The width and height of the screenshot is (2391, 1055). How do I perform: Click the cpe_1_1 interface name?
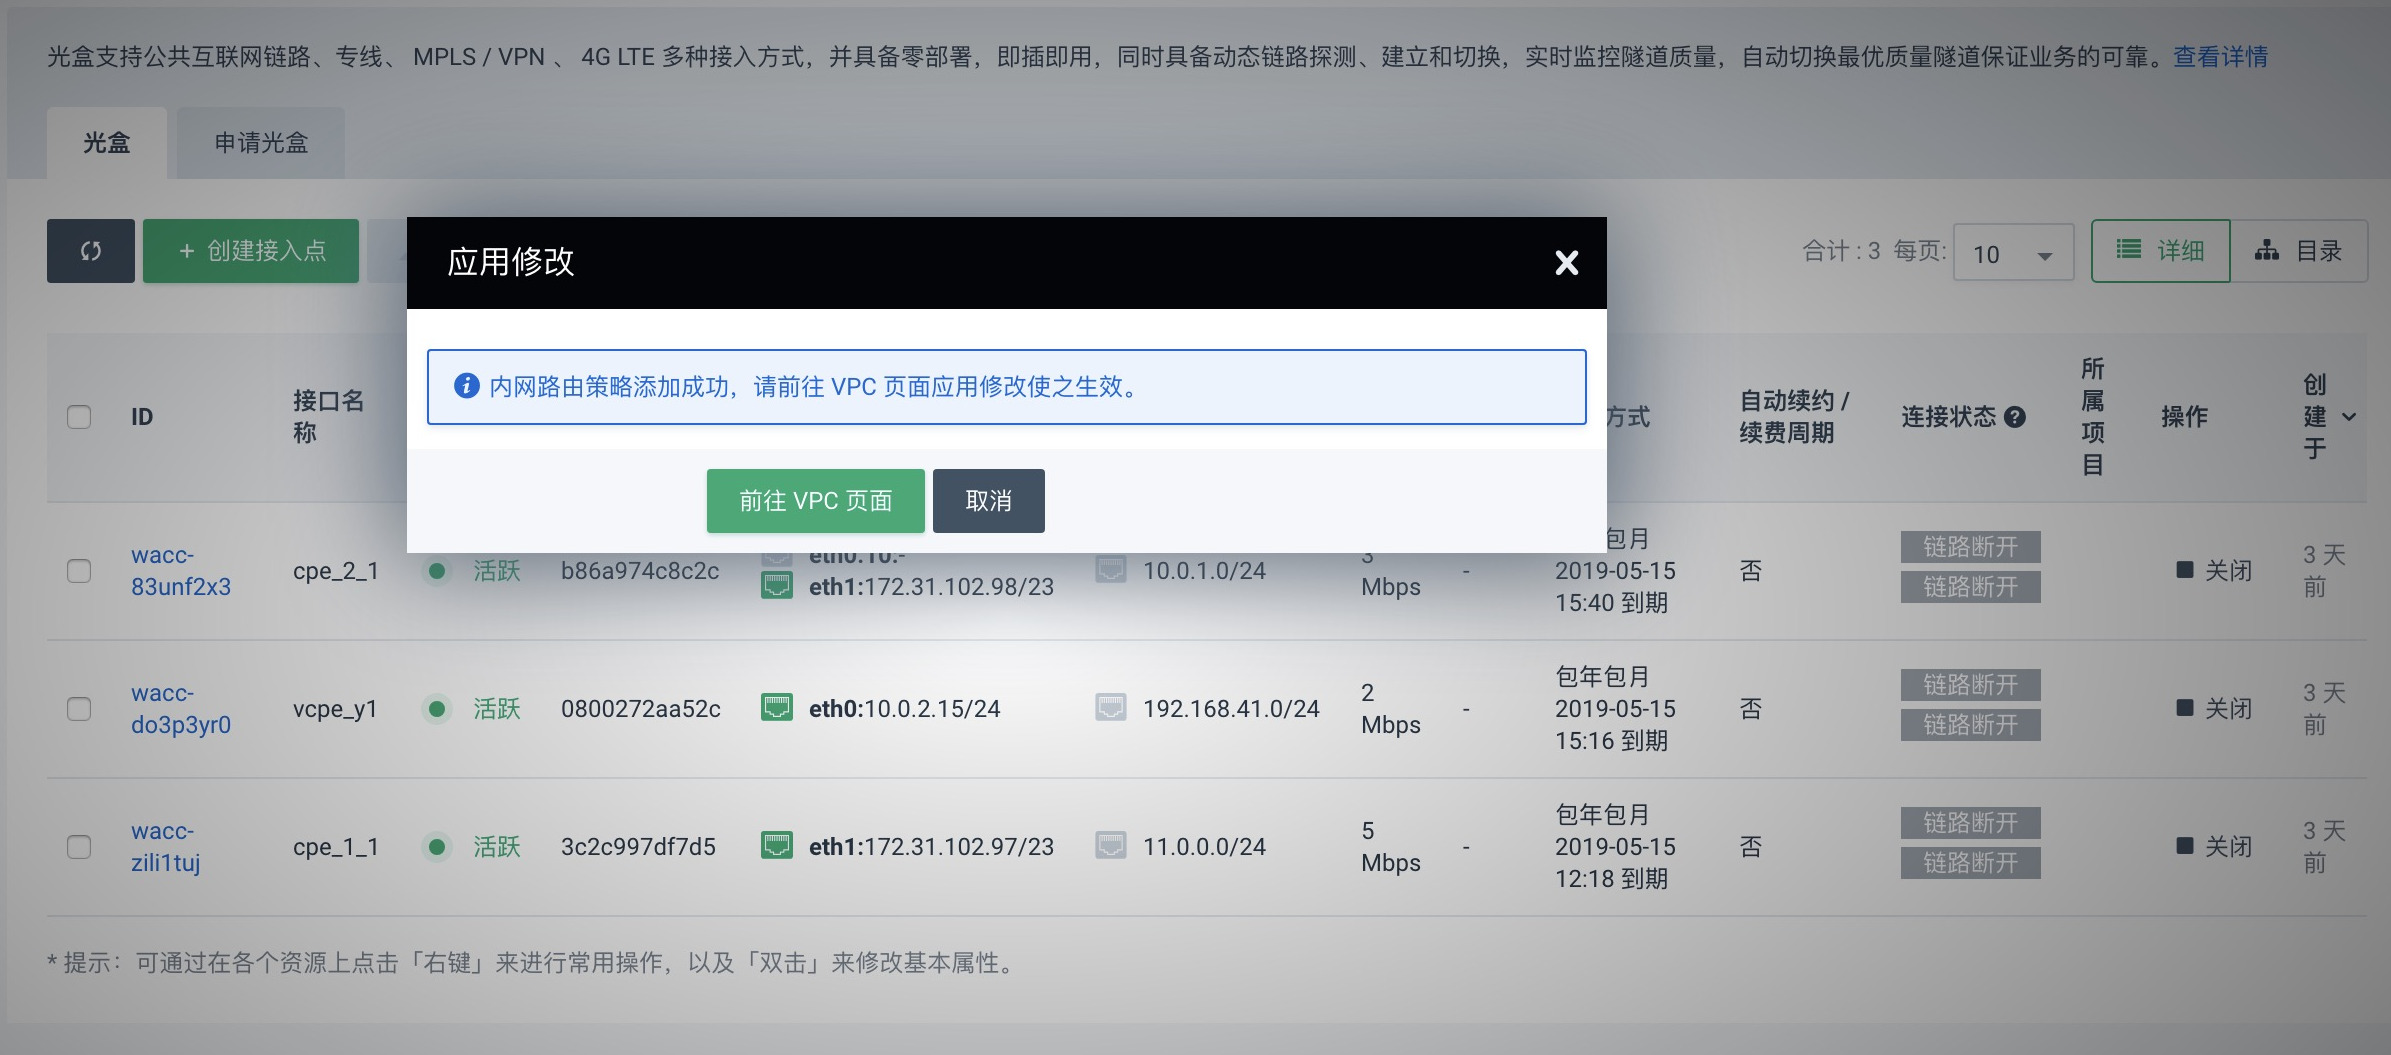point(336,847)
